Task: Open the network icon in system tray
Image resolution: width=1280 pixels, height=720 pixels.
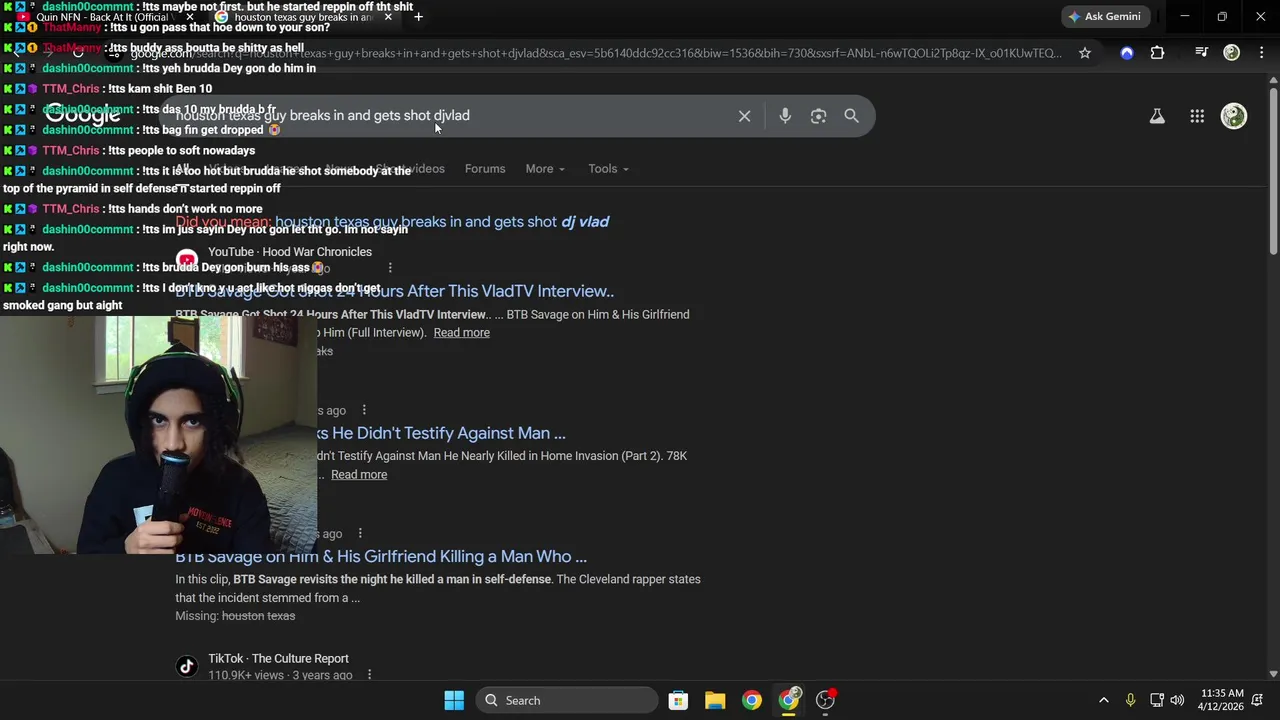Action: [1156, 700]
